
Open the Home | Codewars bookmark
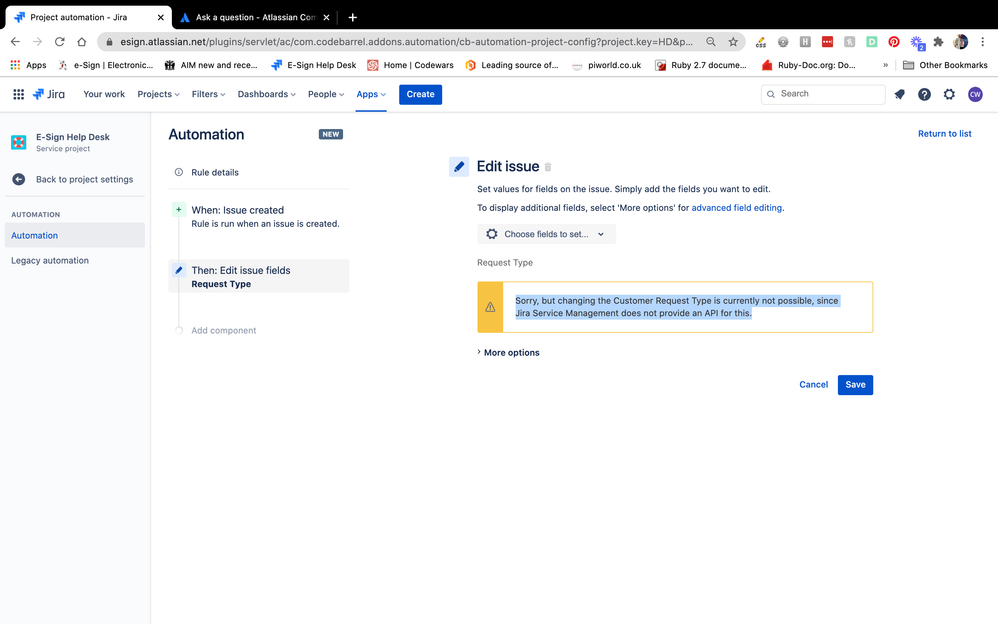(x=411, y=65)
